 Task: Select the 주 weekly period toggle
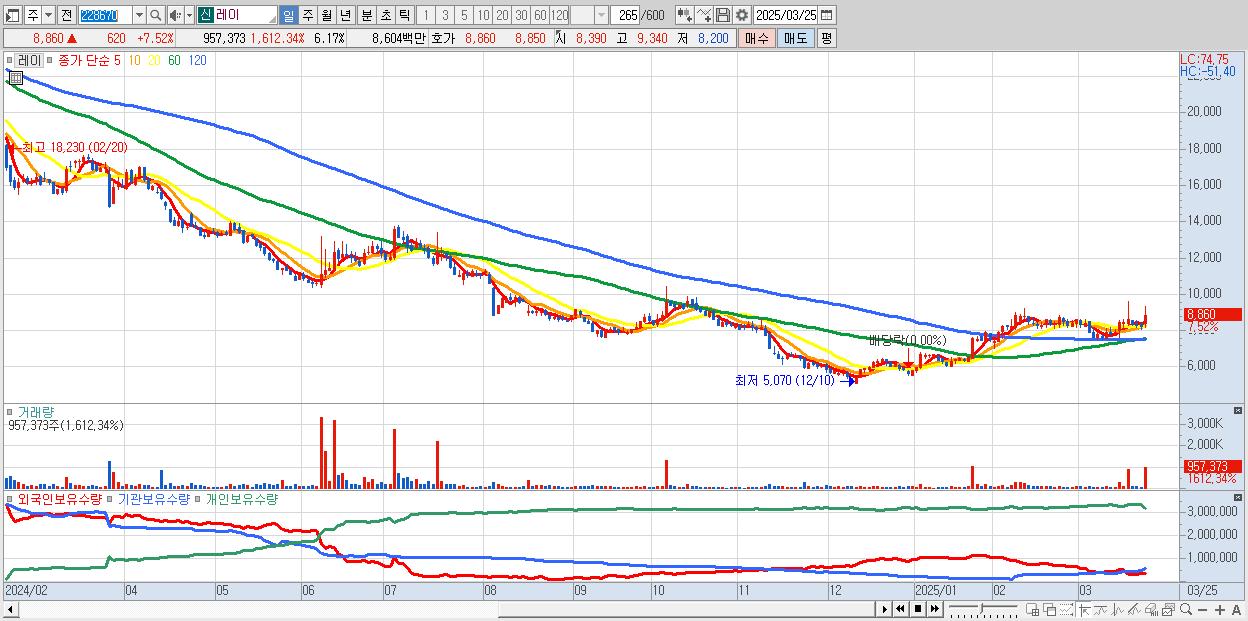pos(308,15)
